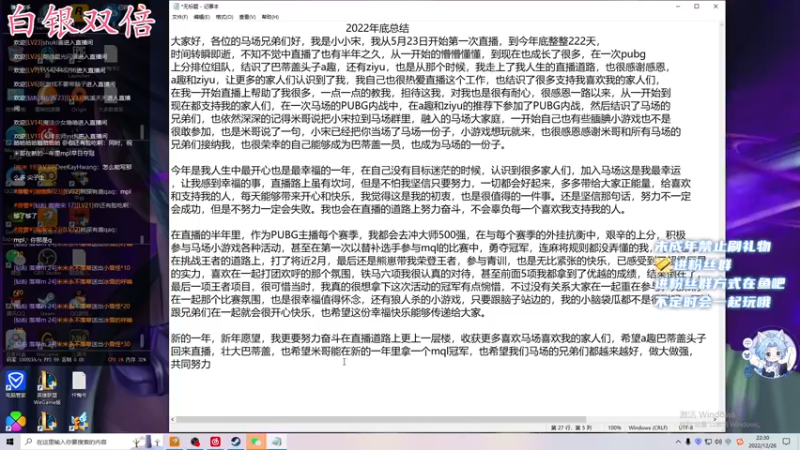The width and height of the screenshot is (800, 450).
Task: Click the 100% zoom status entry
Action: [x=614, y=428]
